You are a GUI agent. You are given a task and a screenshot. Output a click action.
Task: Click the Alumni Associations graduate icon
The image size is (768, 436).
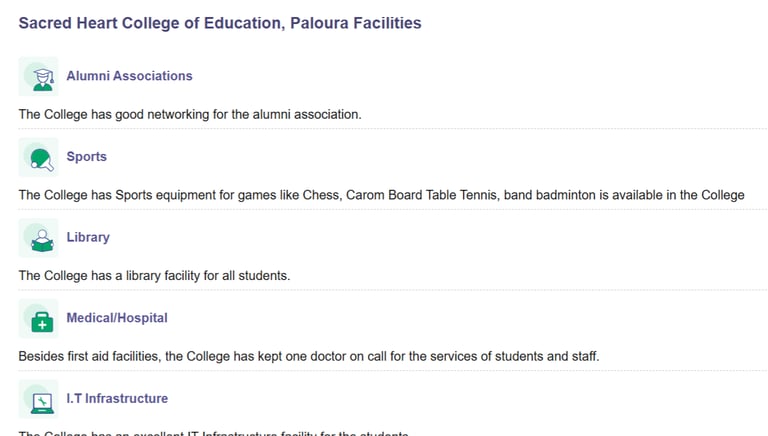coord(38,76)
